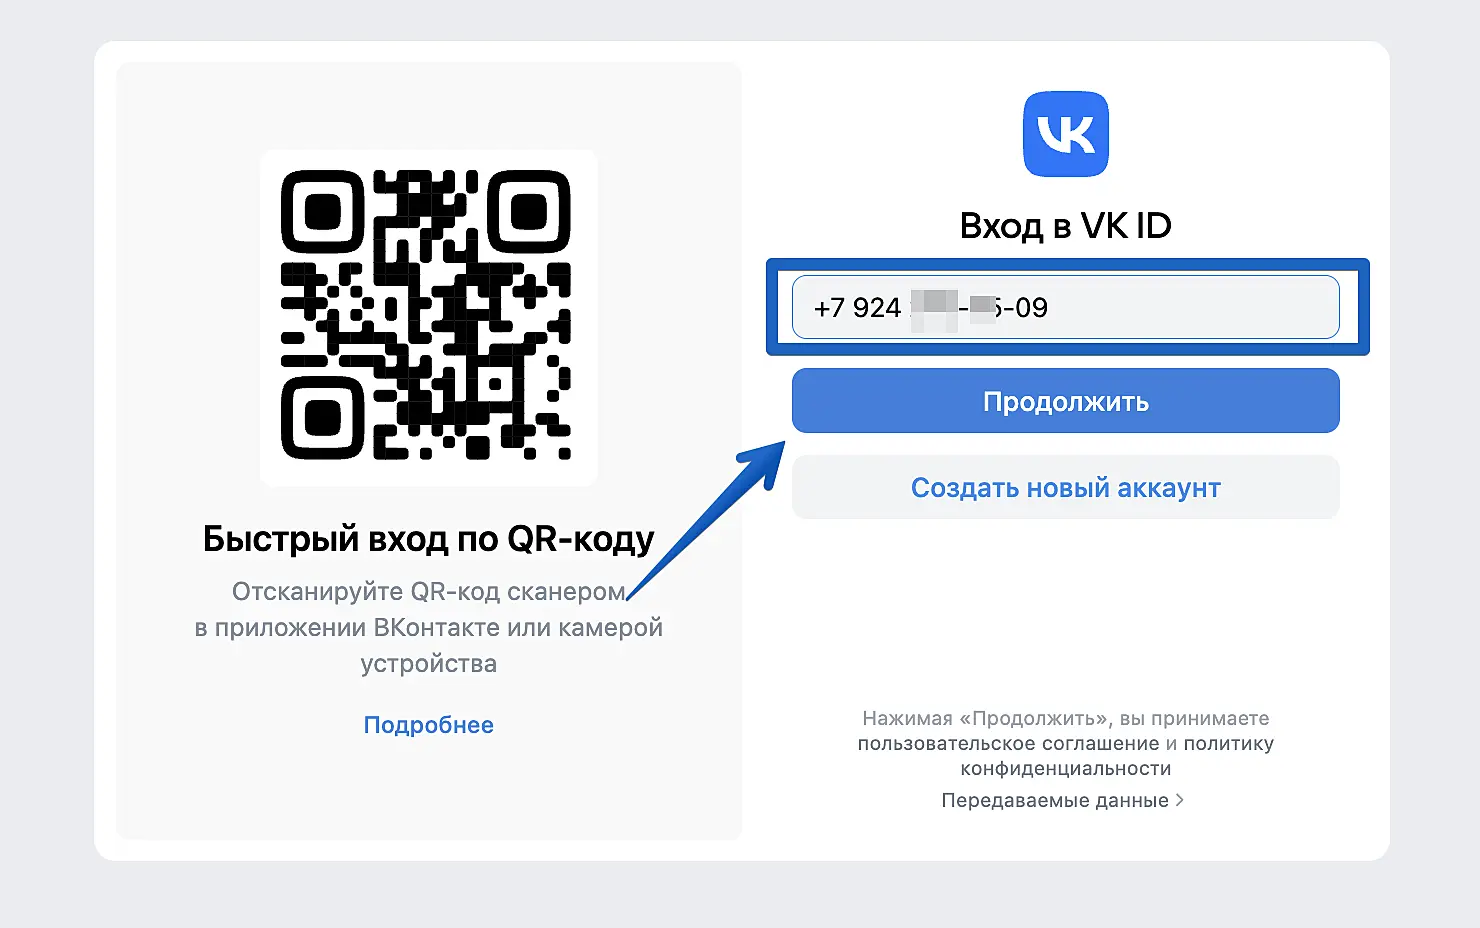Focus the phone number input field
1480x928 pixels.
(x=1066, y=307)
